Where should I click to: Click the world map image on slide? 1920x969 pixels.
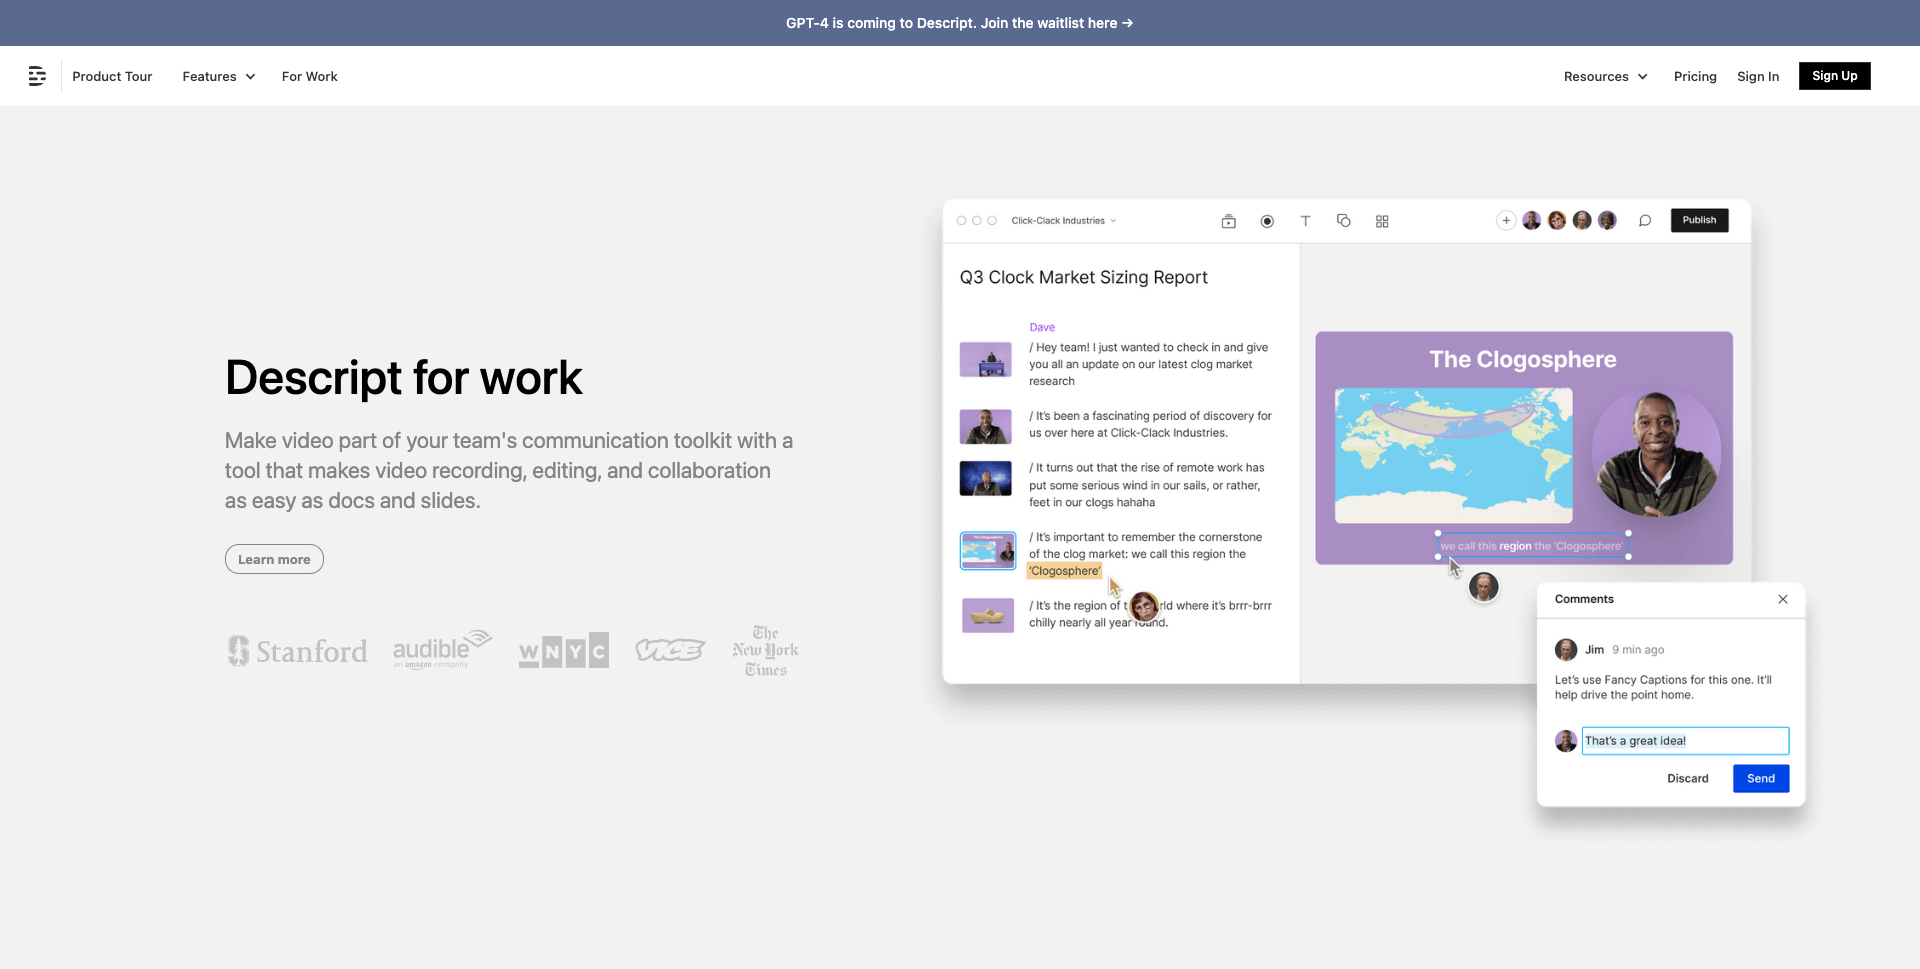point(1453,455)
